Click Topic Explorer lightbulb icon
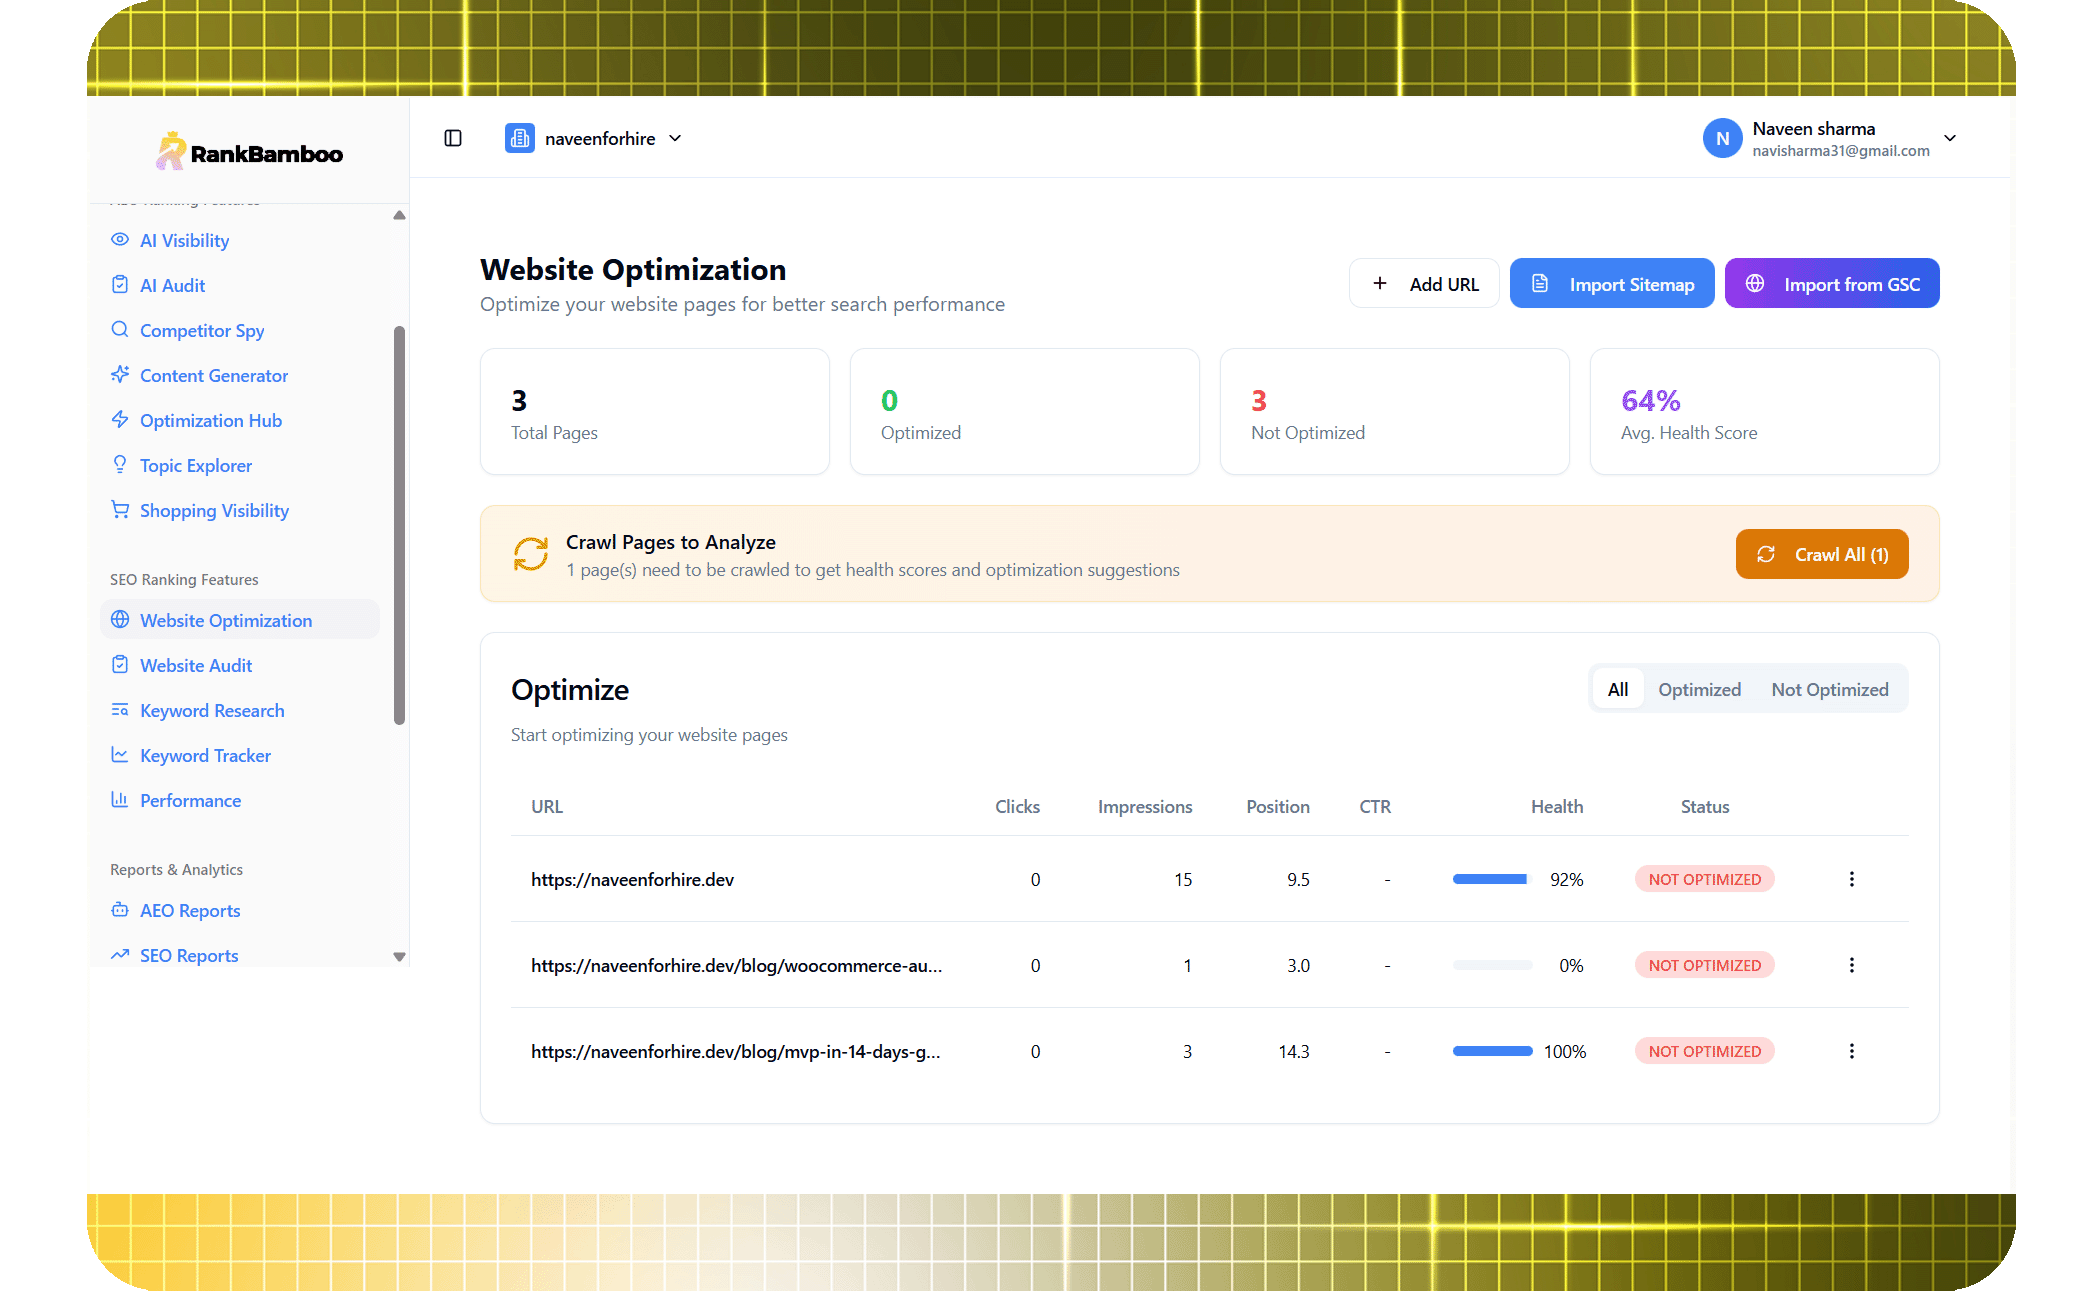The height and width of the screenshot is (1291, 2100). coord(120,465)
